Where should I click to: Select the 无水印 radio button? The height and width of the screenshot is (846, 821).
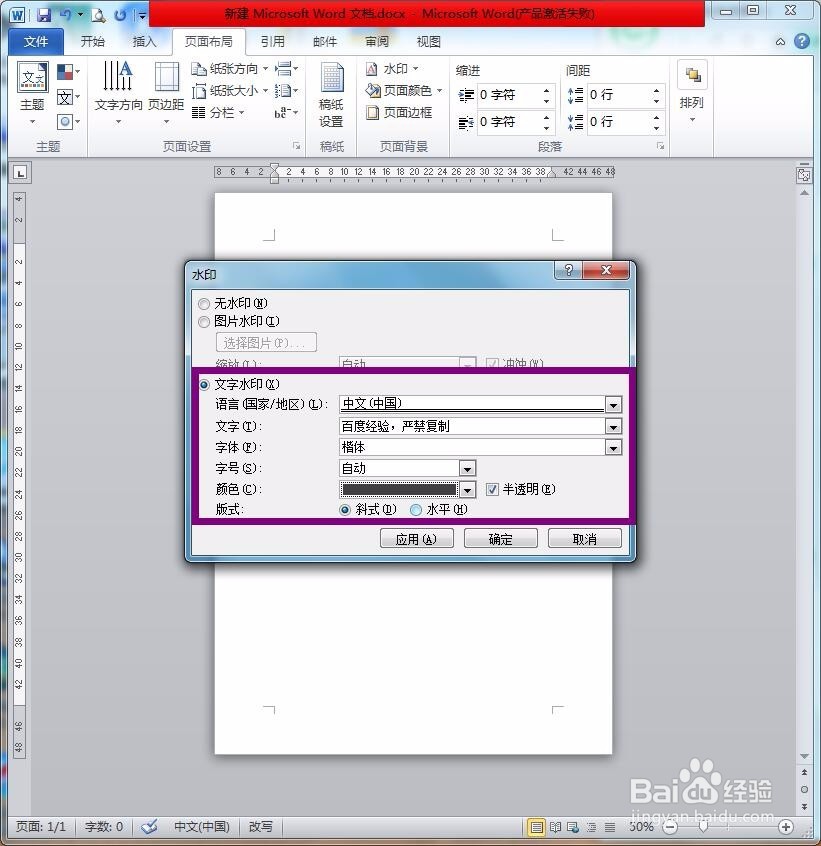pos(204,303)
